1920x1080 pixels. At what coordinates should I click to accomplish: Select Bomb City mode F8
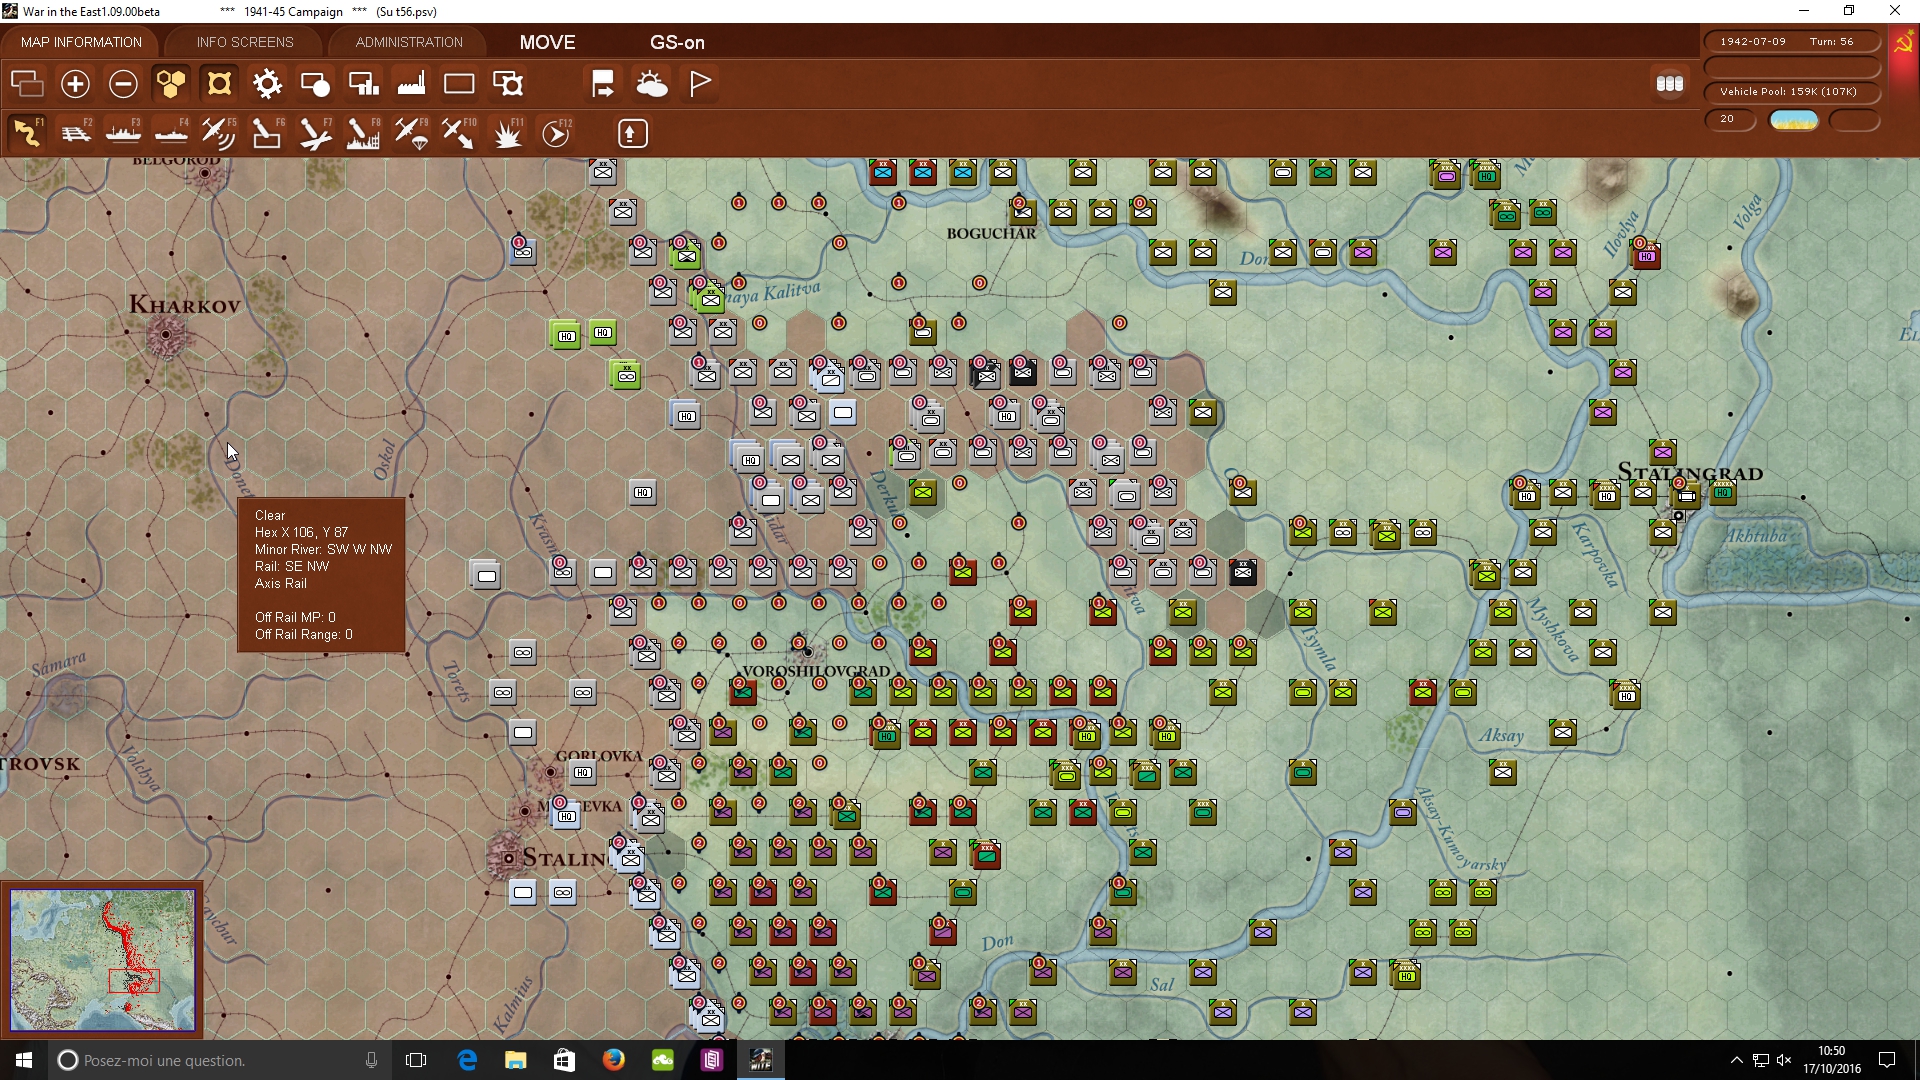pyautogui.click(x=363, y=133)
